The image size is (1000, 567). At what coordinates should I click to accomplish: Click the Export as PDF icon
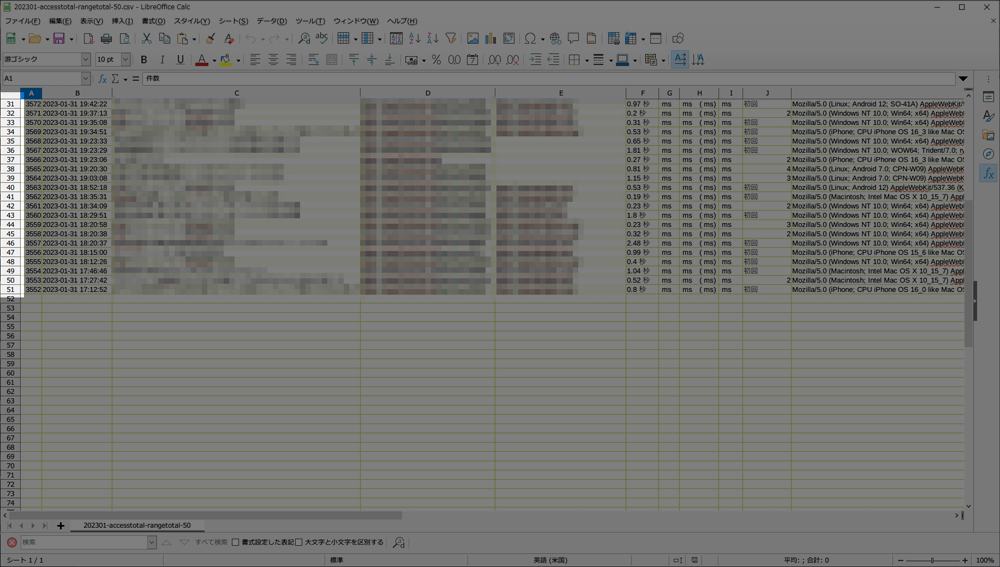[89, 39]
